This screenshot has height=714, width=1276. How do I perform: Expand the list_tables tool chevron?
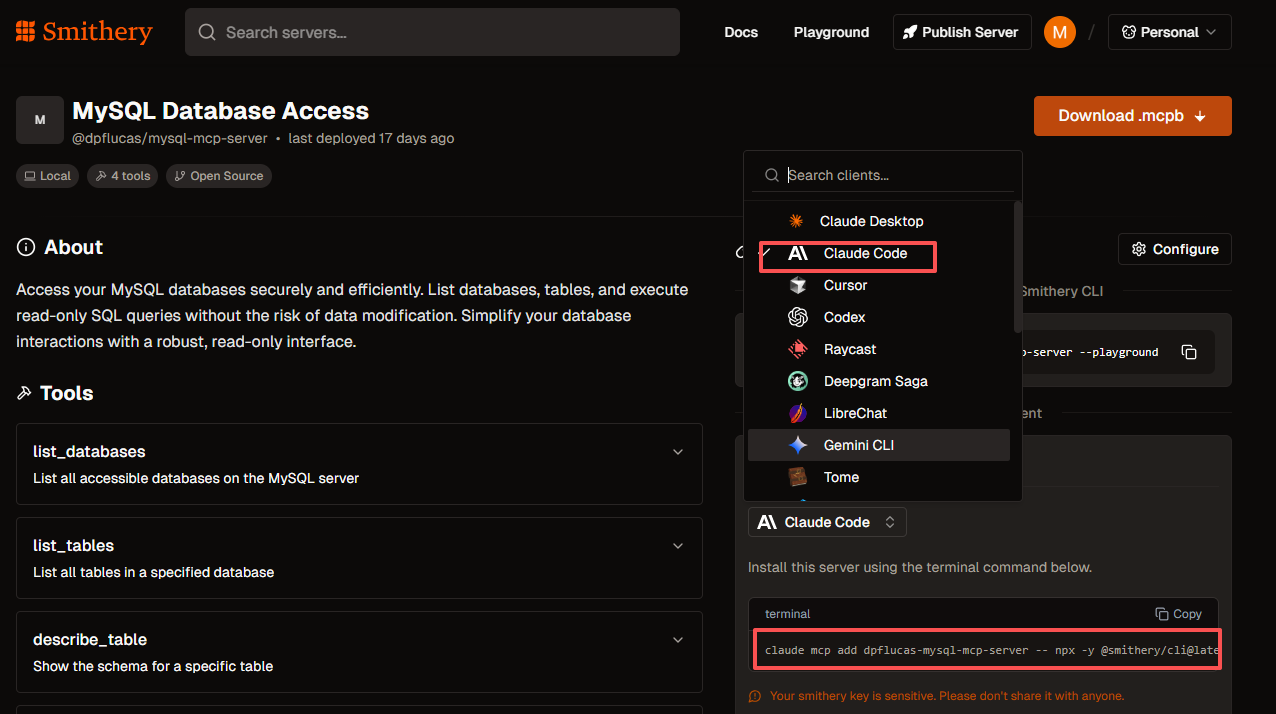(x=678, y=546)
